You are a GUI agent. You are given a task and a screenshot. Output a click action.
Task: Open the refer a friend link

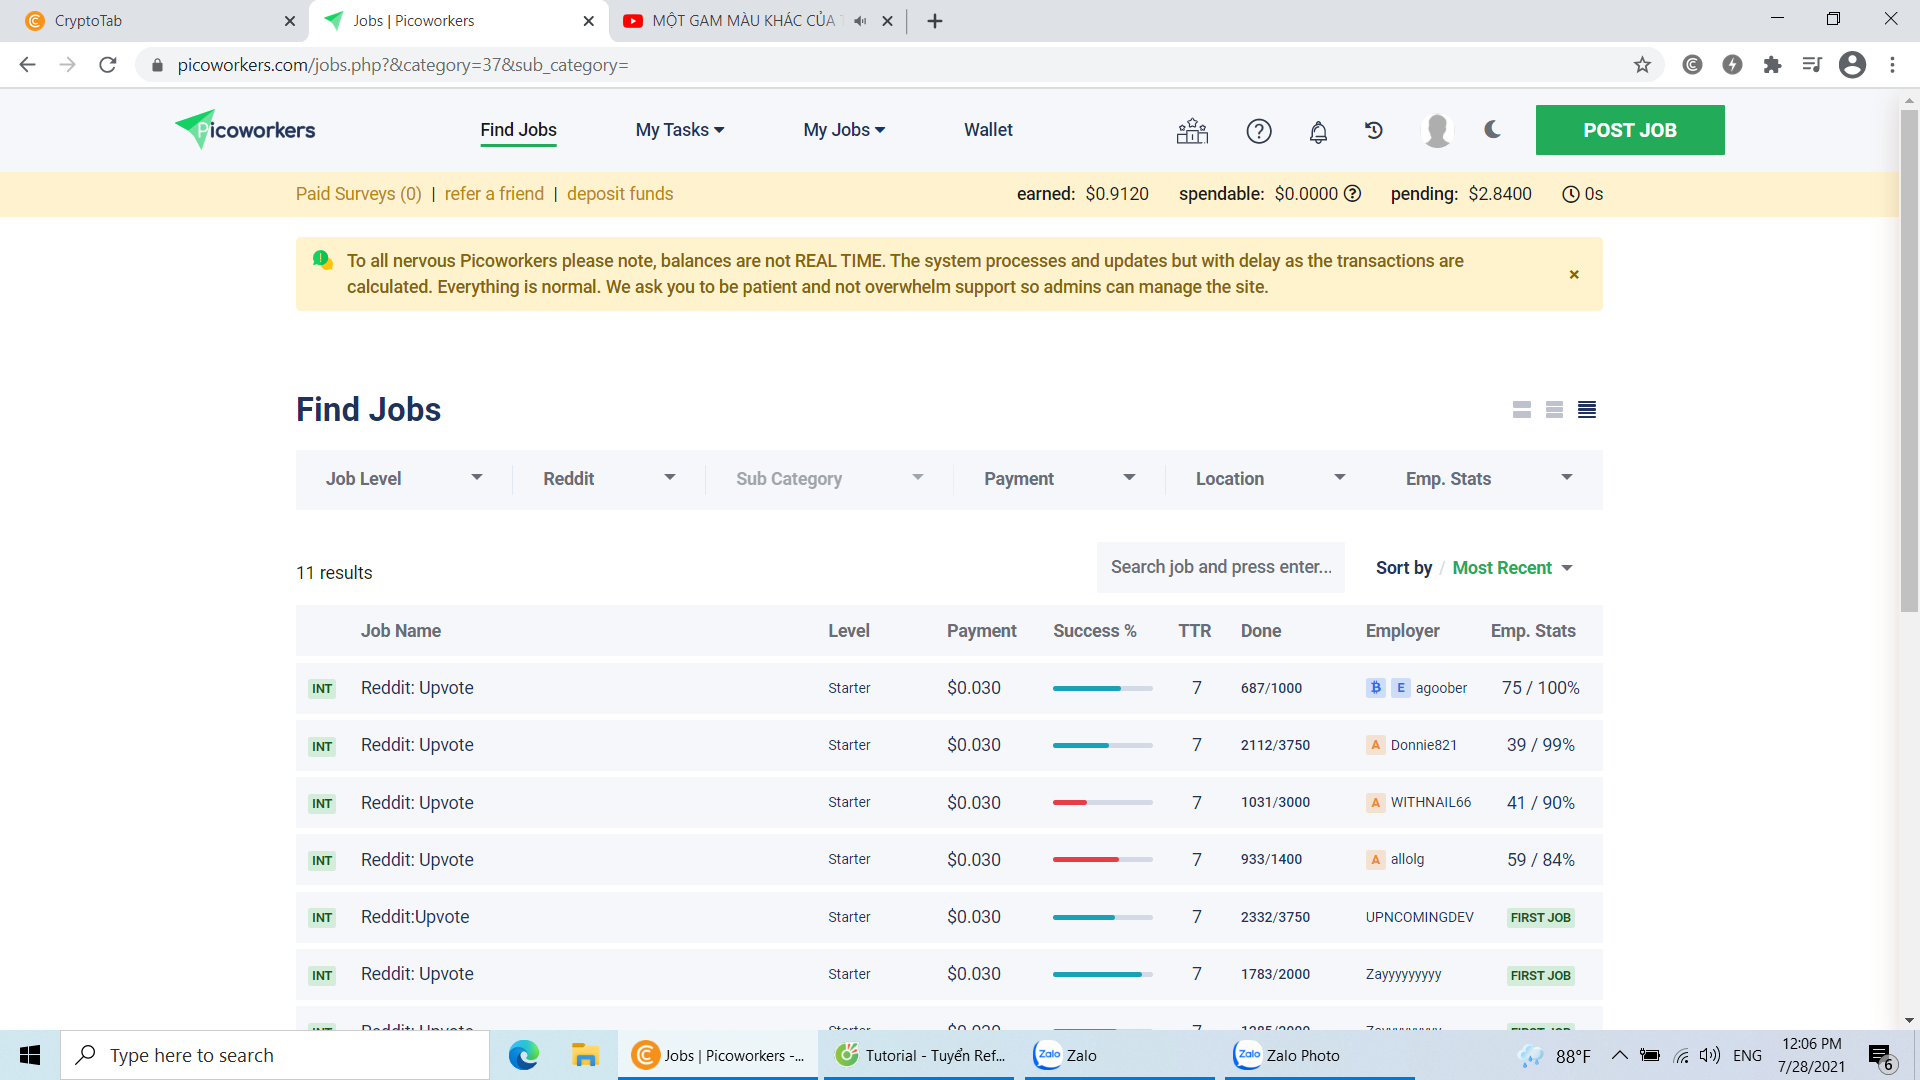[494, 194]
